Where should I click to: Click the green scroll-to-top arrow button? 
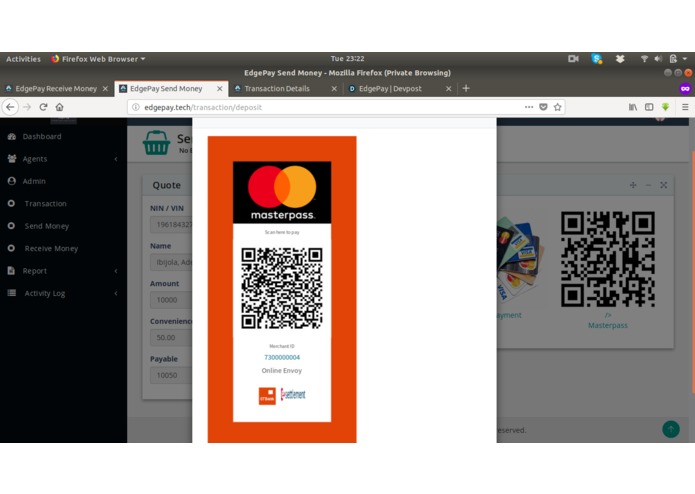tap(671, 429)
